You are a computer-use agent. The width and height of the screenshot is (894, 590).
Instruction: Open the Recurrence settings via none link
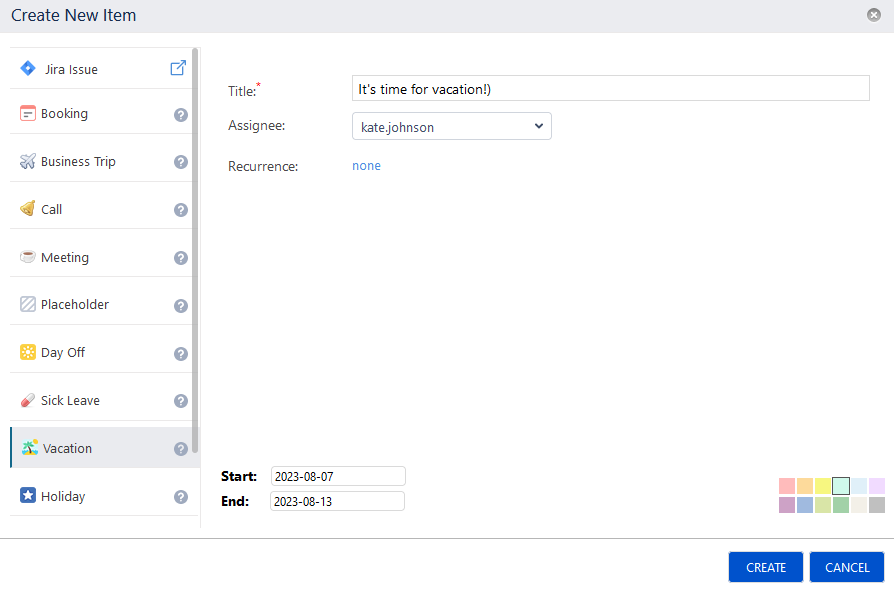click(366, 166)
